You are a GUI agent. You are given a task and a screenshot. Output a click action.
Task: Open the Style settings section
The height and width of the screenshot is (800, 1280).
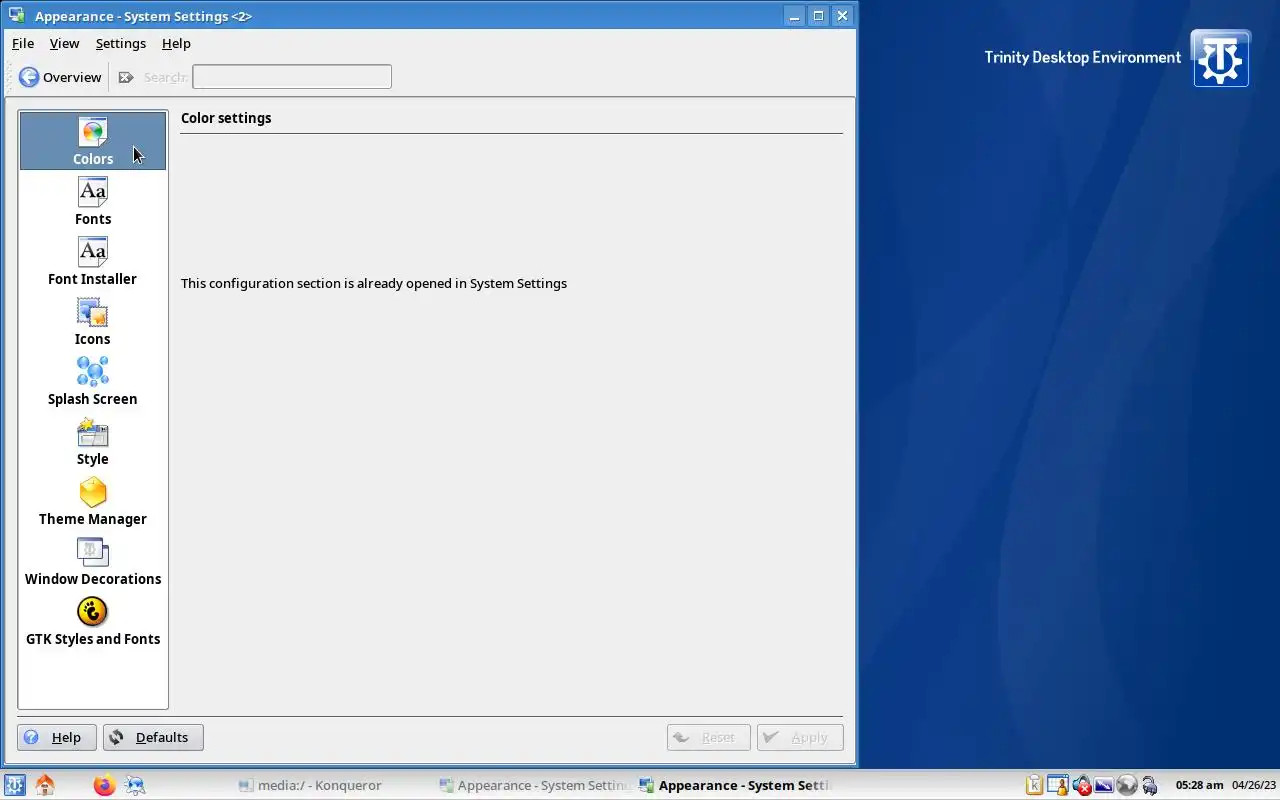93,440
